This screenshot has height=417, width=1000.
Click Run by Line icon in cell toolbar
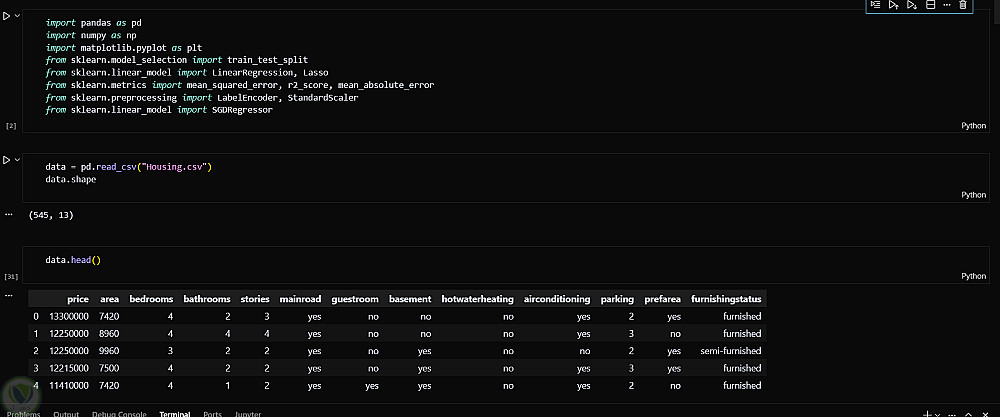click(x=875, y=6)
